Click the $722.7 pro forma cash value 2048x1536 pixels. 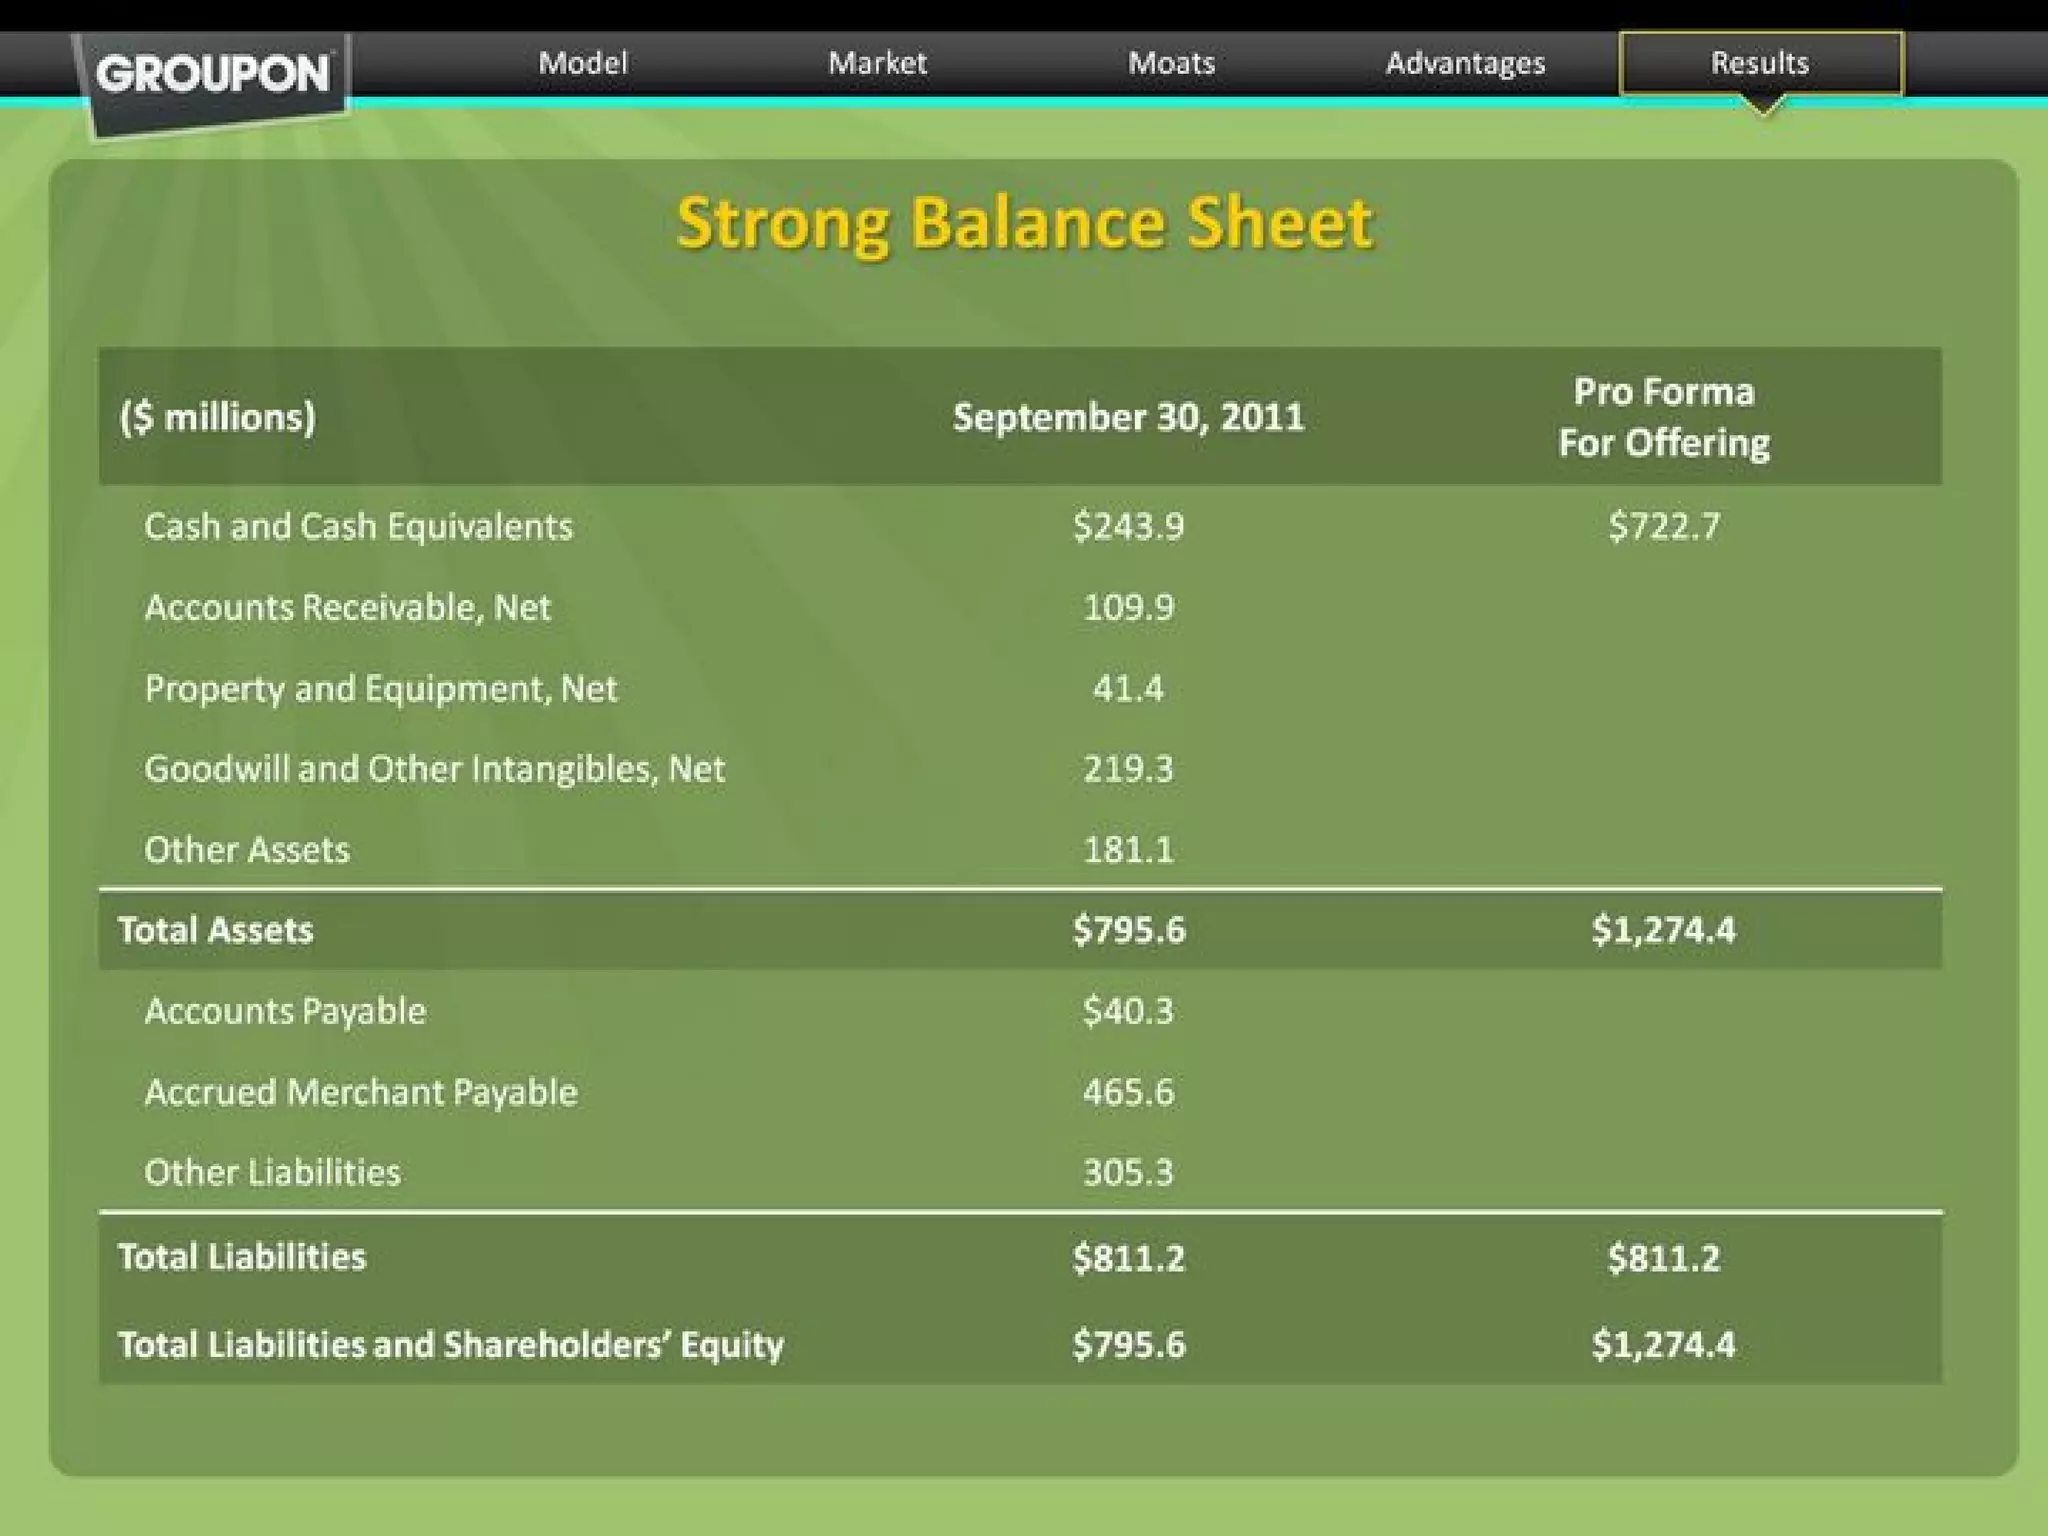[1664, 527]
